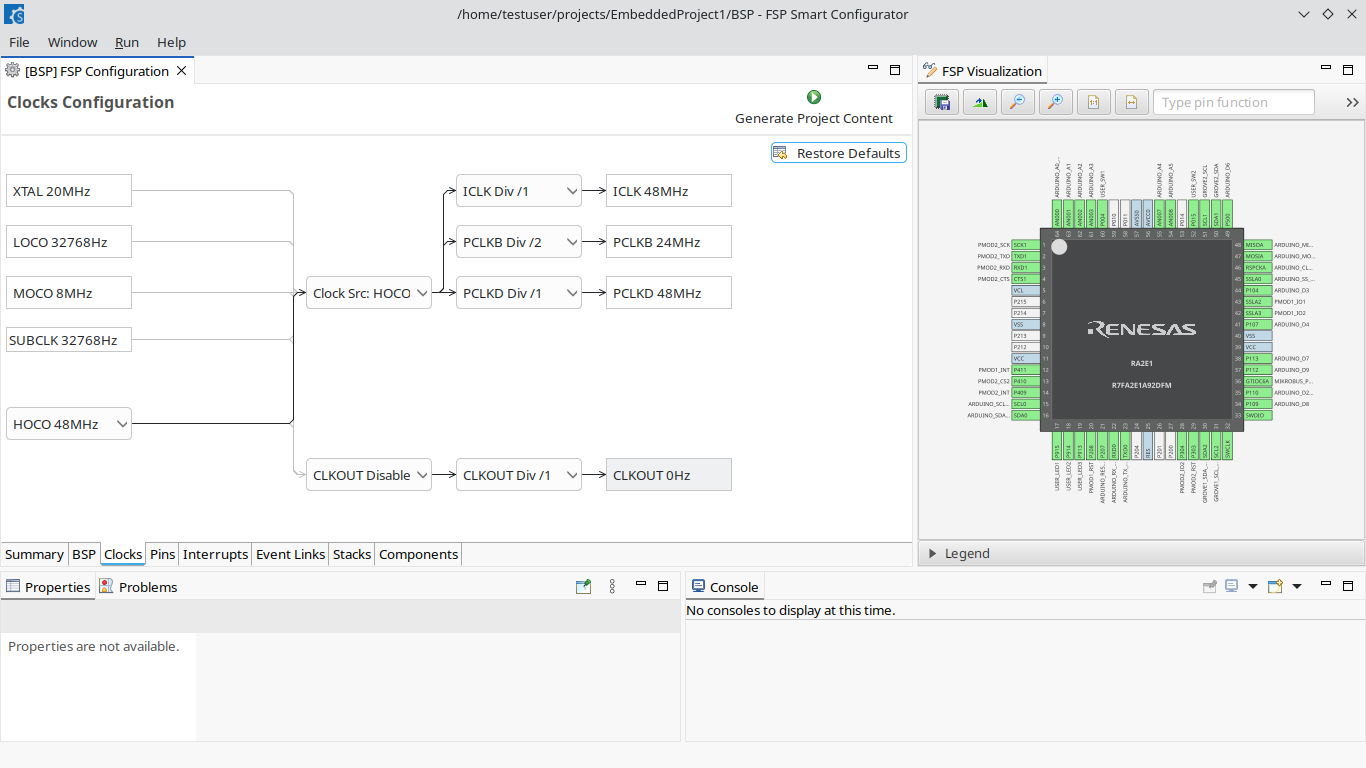Zoom out of the chip visualization
This screenshot has height=768, width=1366.
[1017, 102]
